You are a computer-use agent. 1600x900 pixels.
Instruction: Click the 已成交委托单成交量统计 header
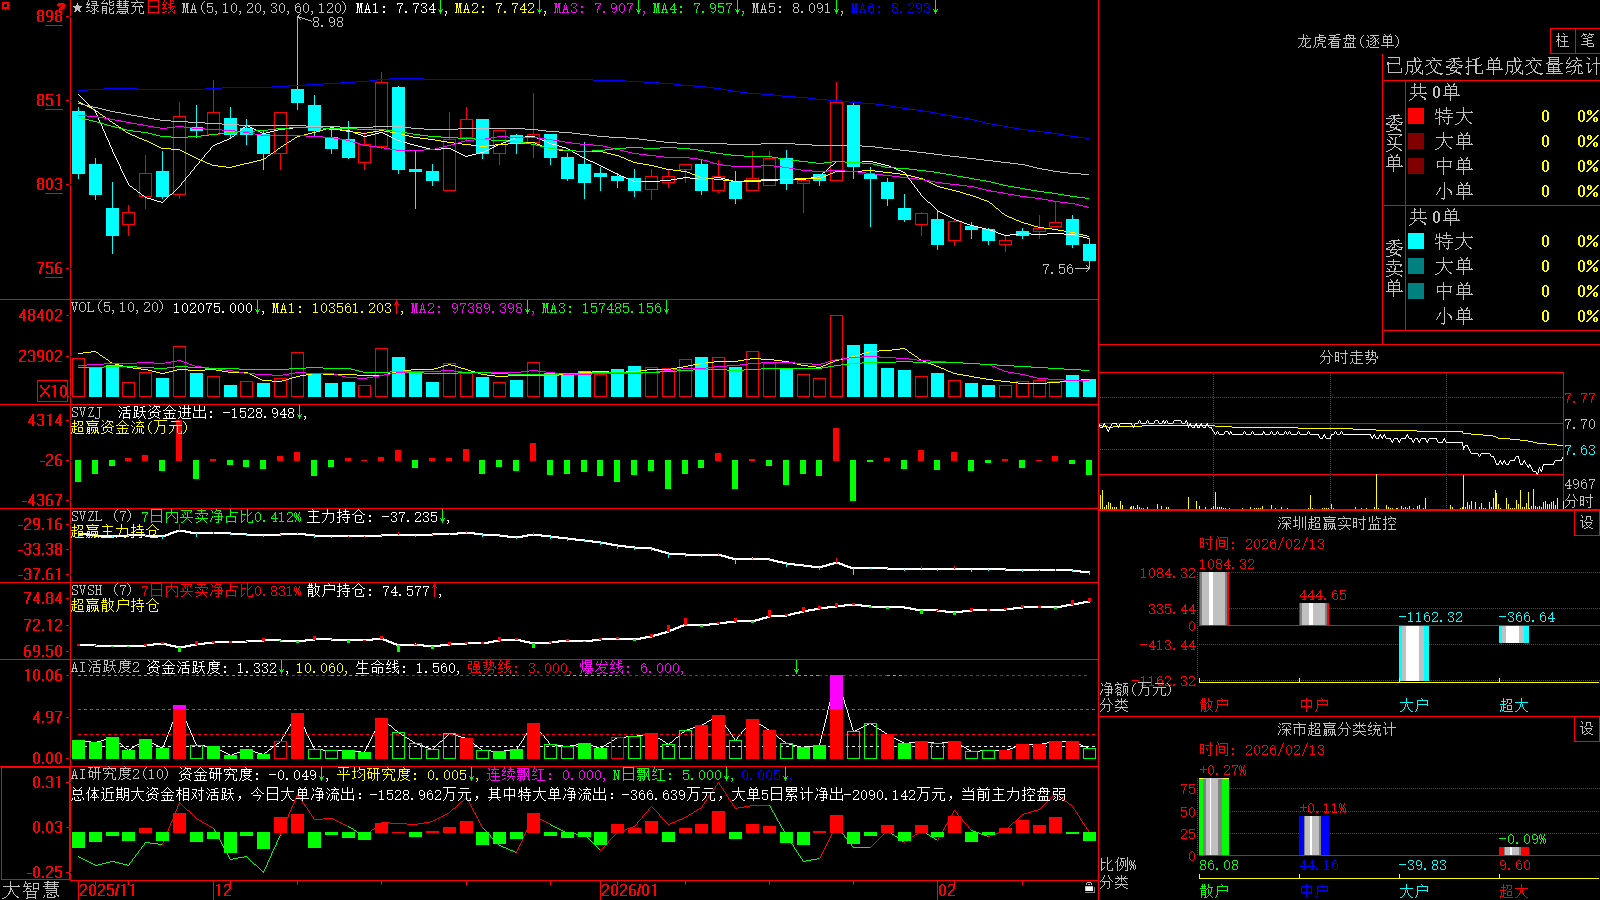pyautogui.click(x=1492, y=66)
